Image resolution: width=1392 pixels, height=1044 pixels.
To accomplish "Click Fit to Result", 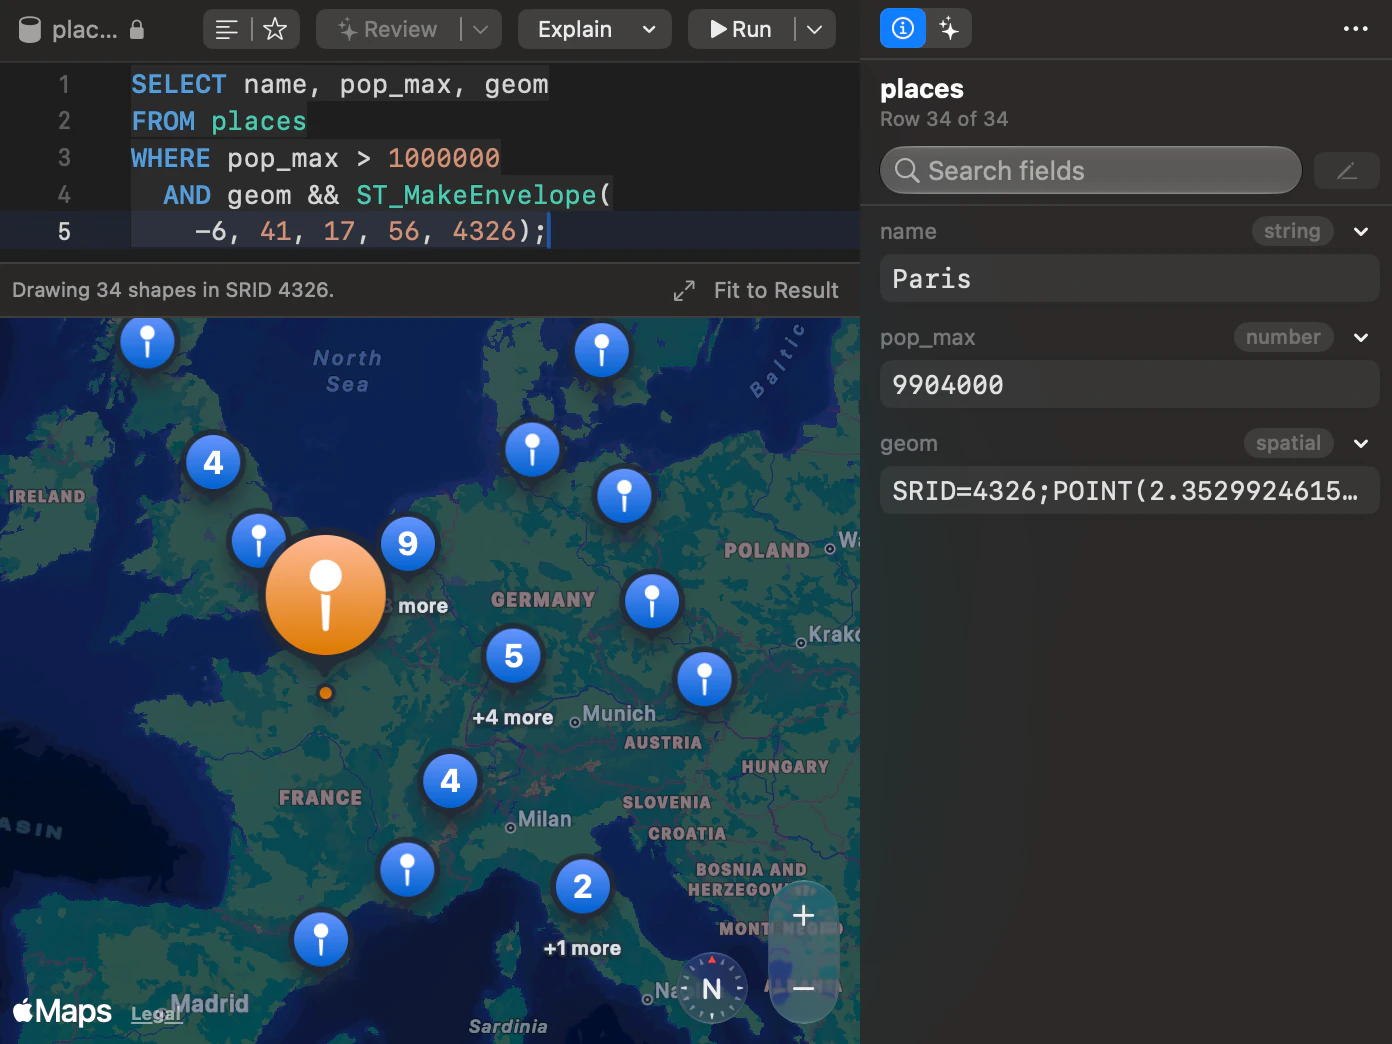I will click(x=776, y=290).
